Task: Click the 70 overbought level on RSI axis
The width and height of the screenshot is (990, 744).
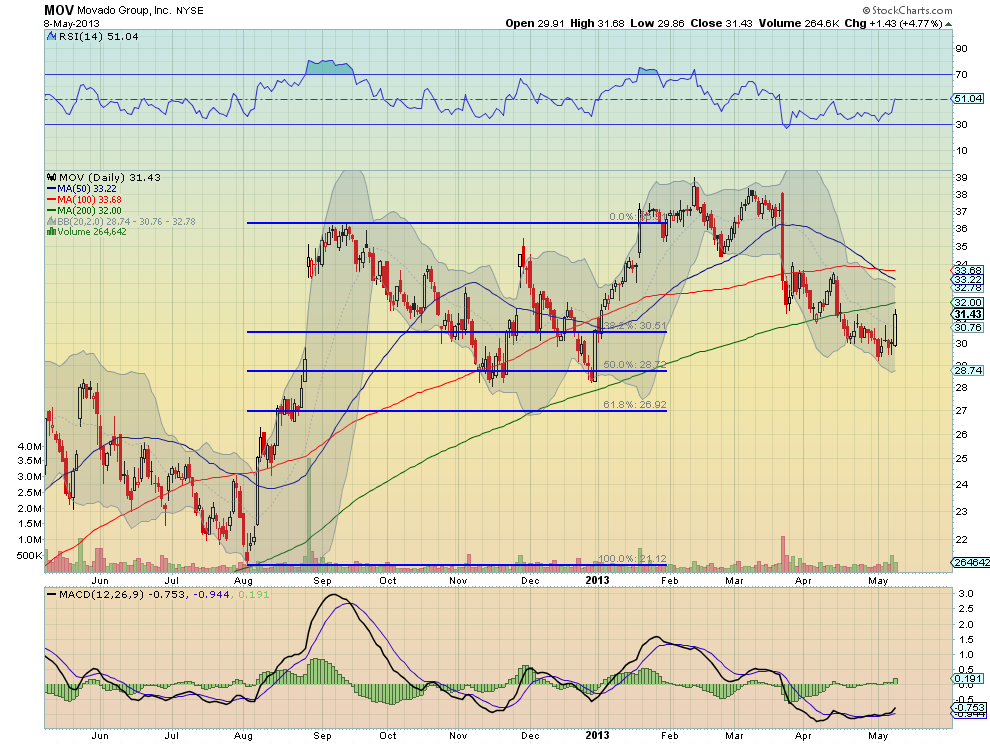Action: pos(961,75)
